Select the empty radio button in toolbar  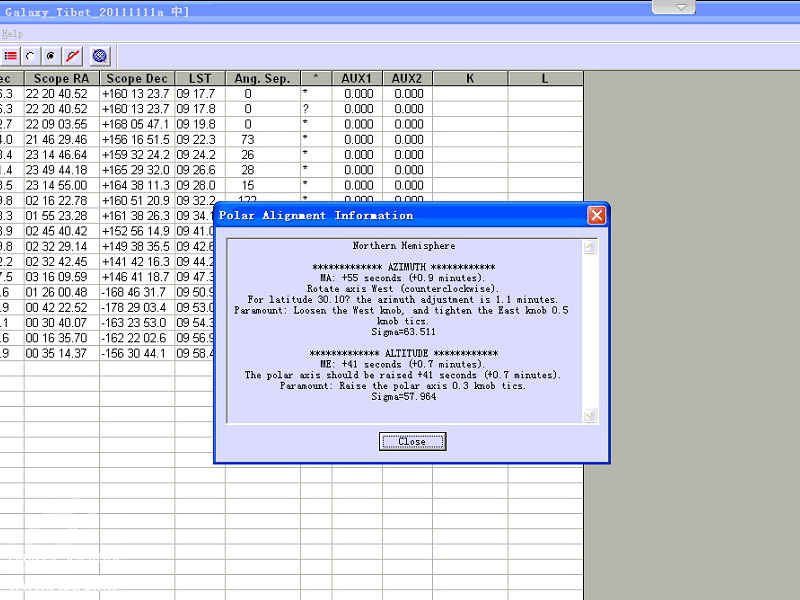pos(31,56)
